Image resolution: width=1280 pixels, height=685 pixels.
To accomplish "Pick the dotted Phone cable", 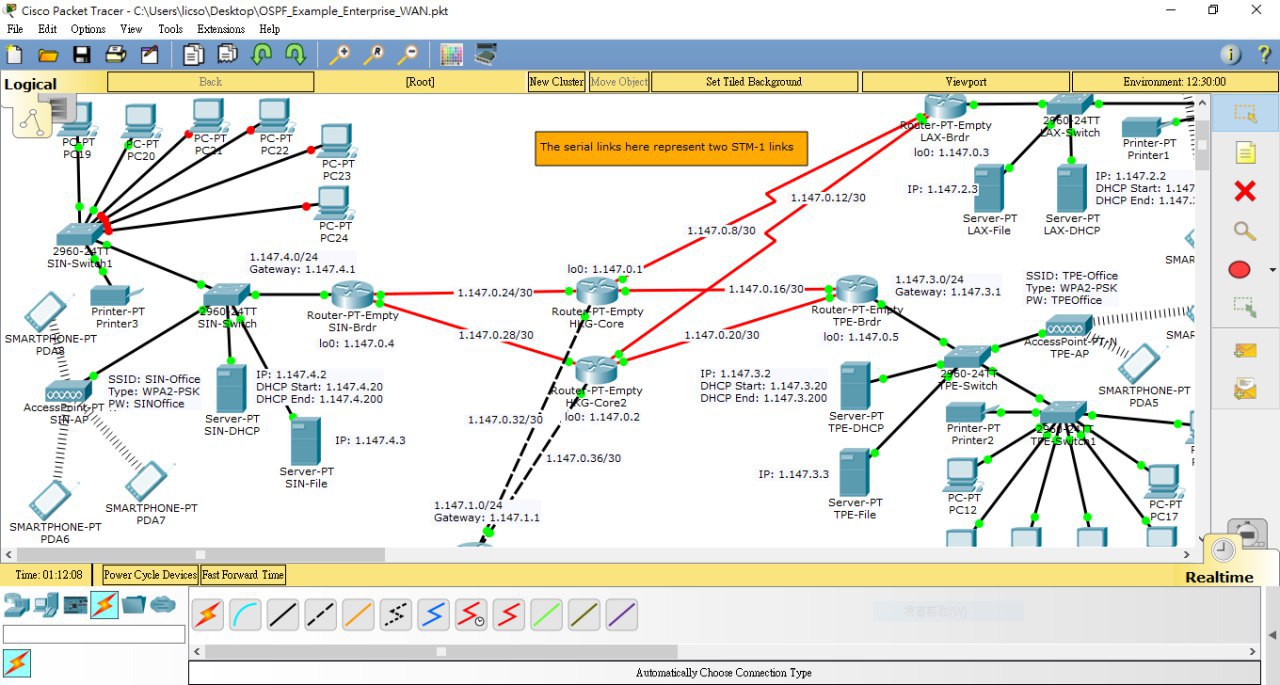I will tap(396, 615).
